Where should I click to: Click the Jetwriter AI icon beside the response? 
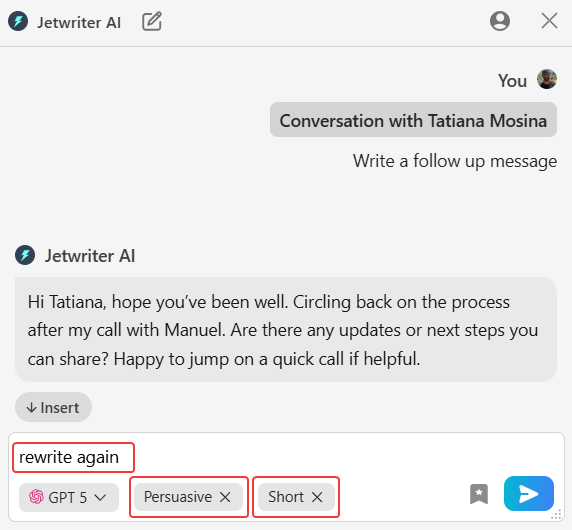[25, 255]
